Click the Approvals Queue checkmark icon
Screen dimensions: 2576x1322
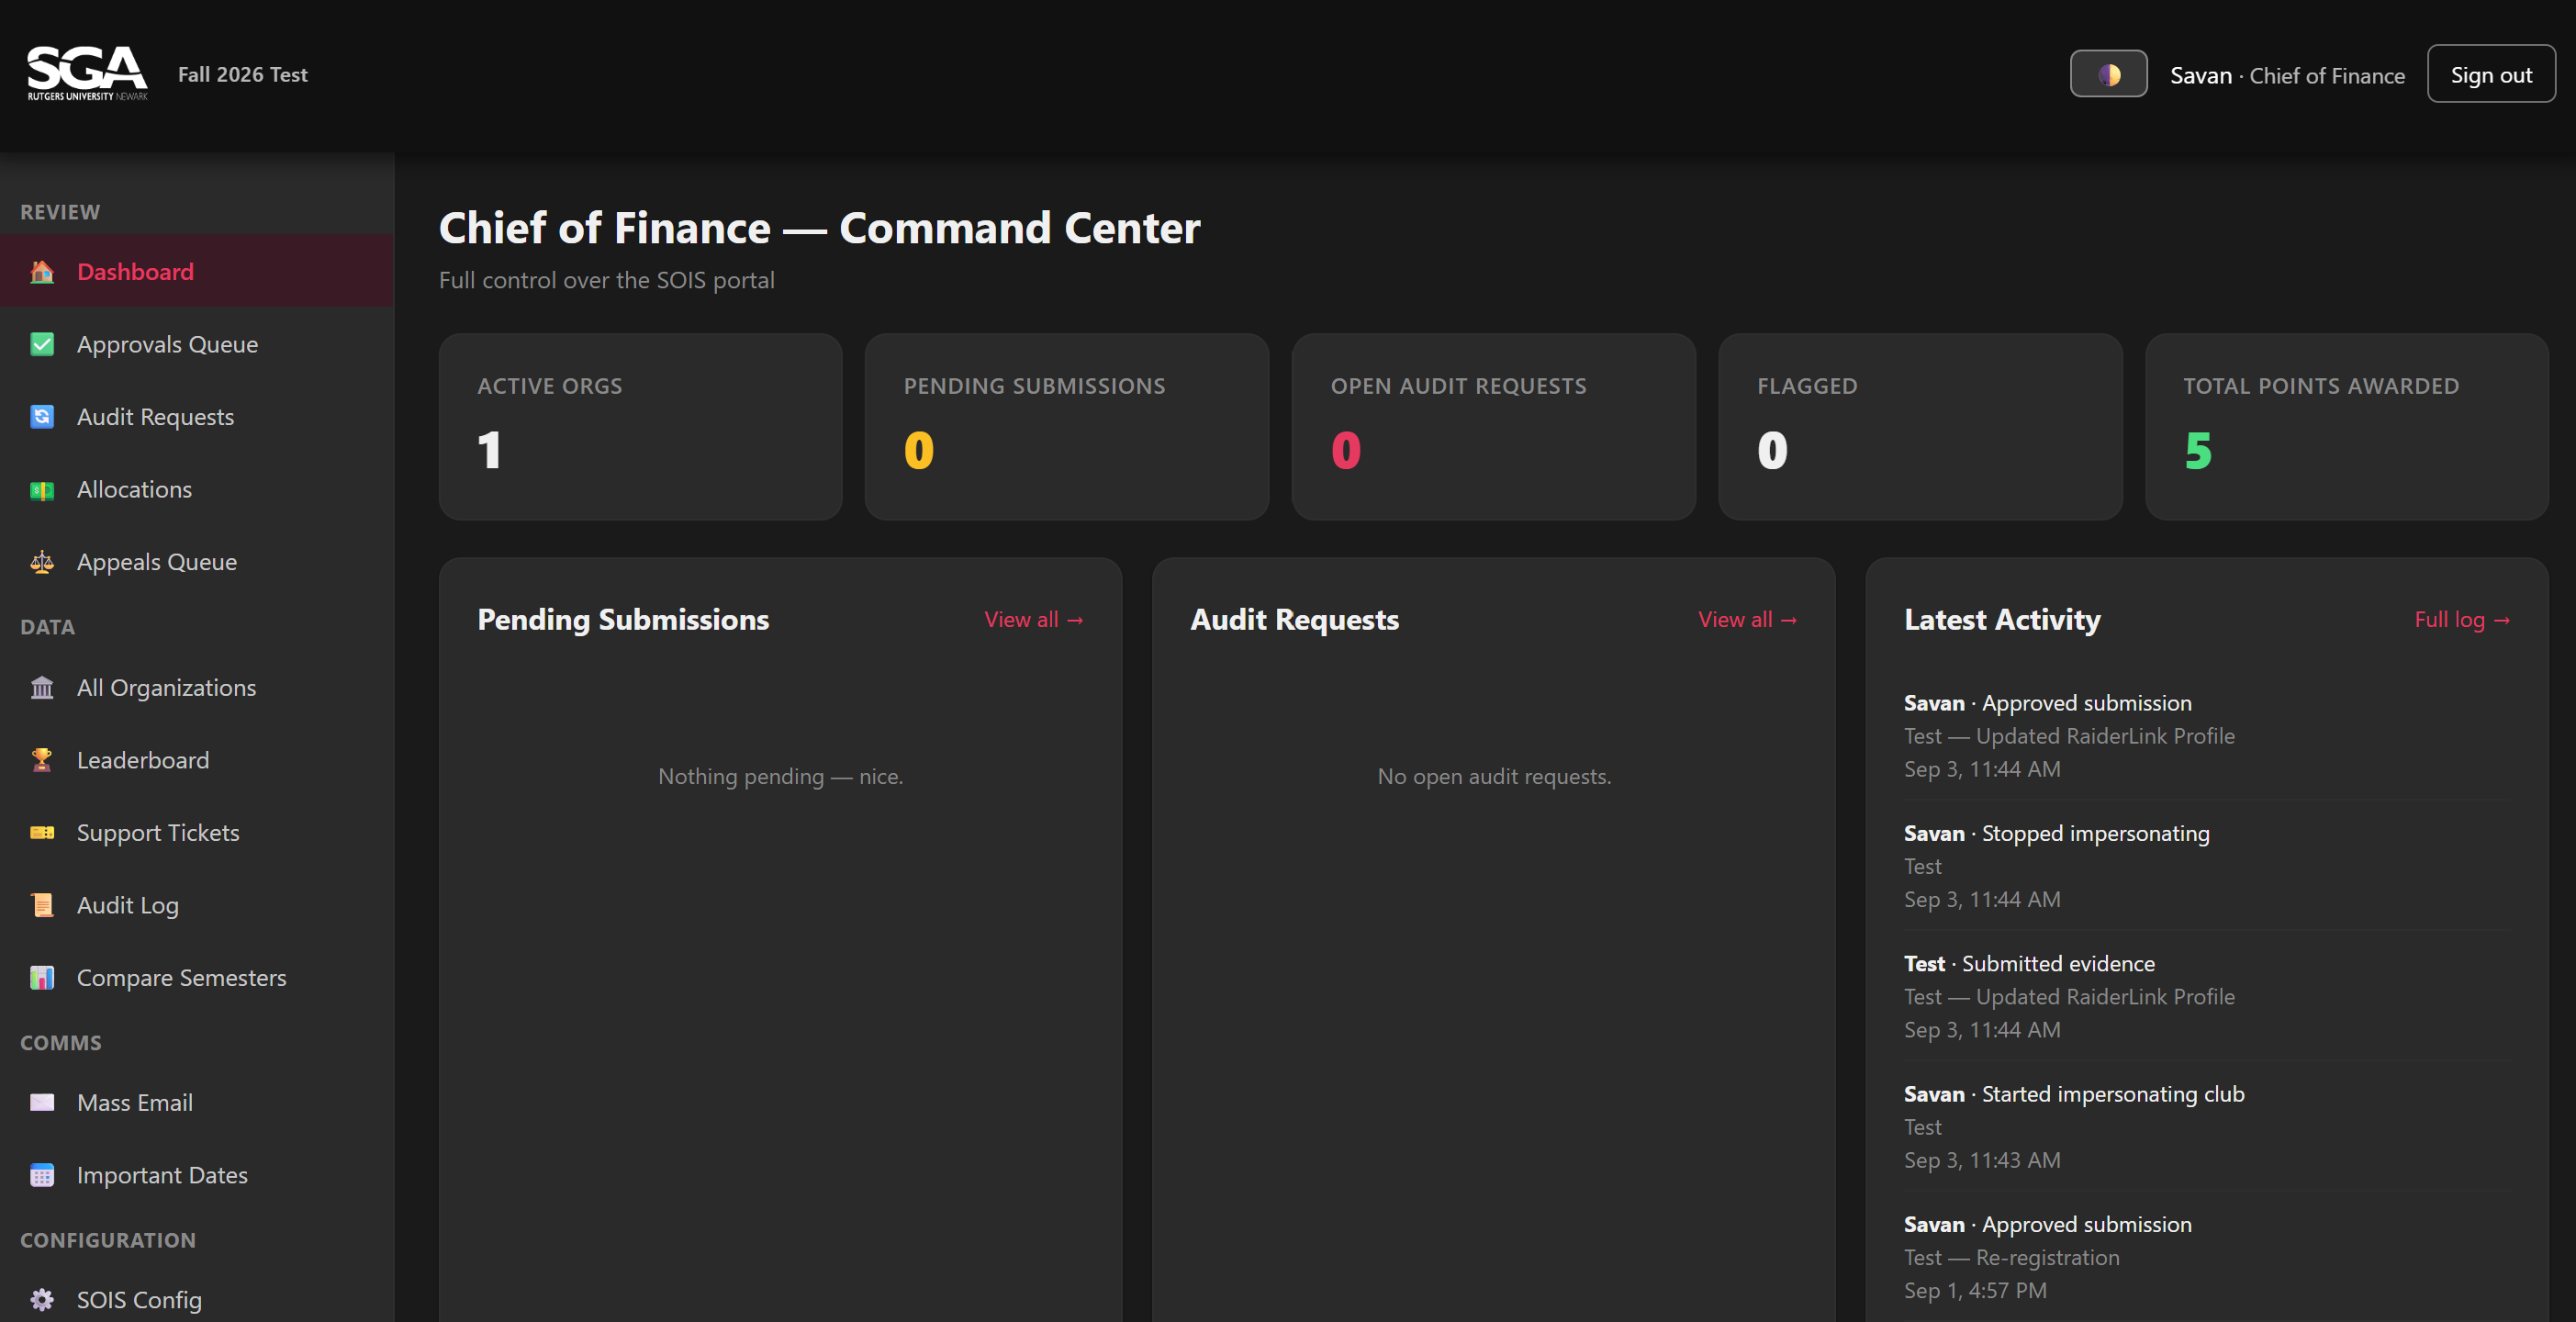(x=42, y=344)
